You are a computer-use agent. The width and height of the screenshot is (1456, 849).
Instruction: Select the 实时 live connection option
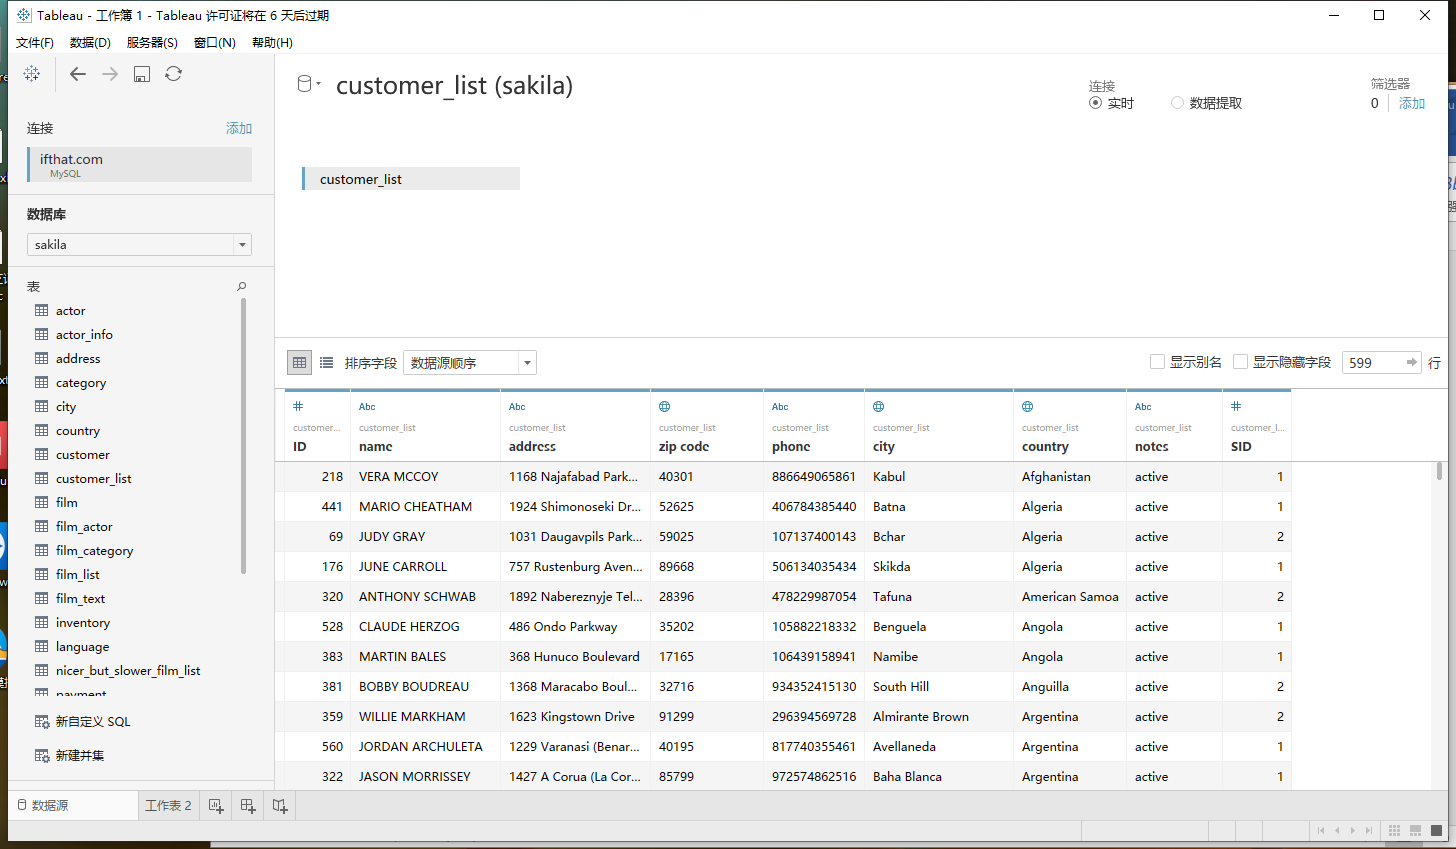click(x=1096, y=103)
